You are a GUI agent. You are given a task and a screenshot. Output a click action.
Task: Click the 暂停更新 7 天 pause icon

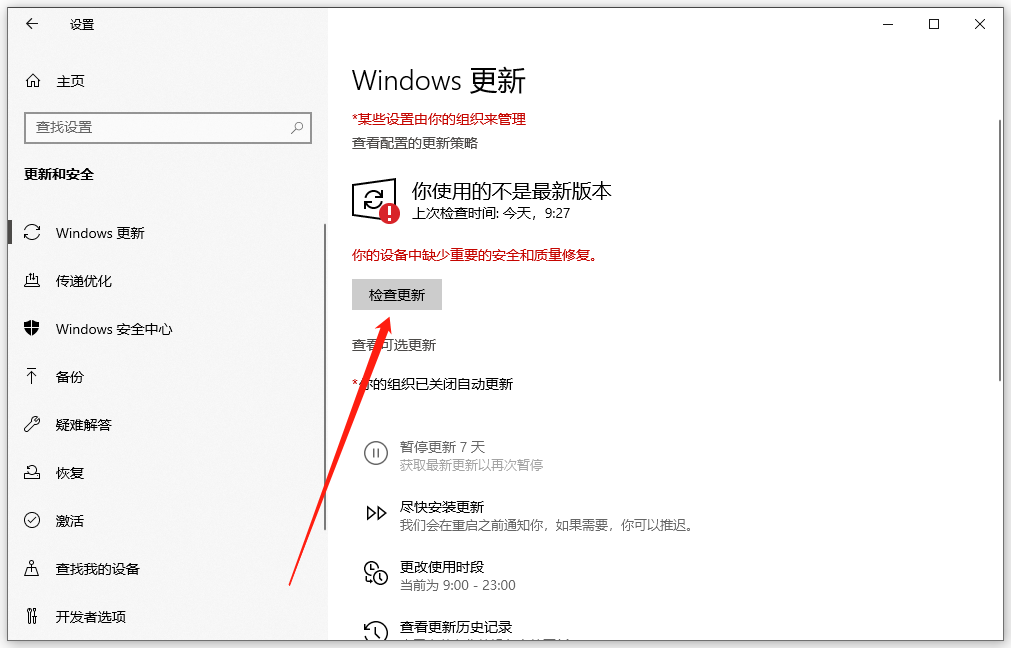[x=376, y=453]
